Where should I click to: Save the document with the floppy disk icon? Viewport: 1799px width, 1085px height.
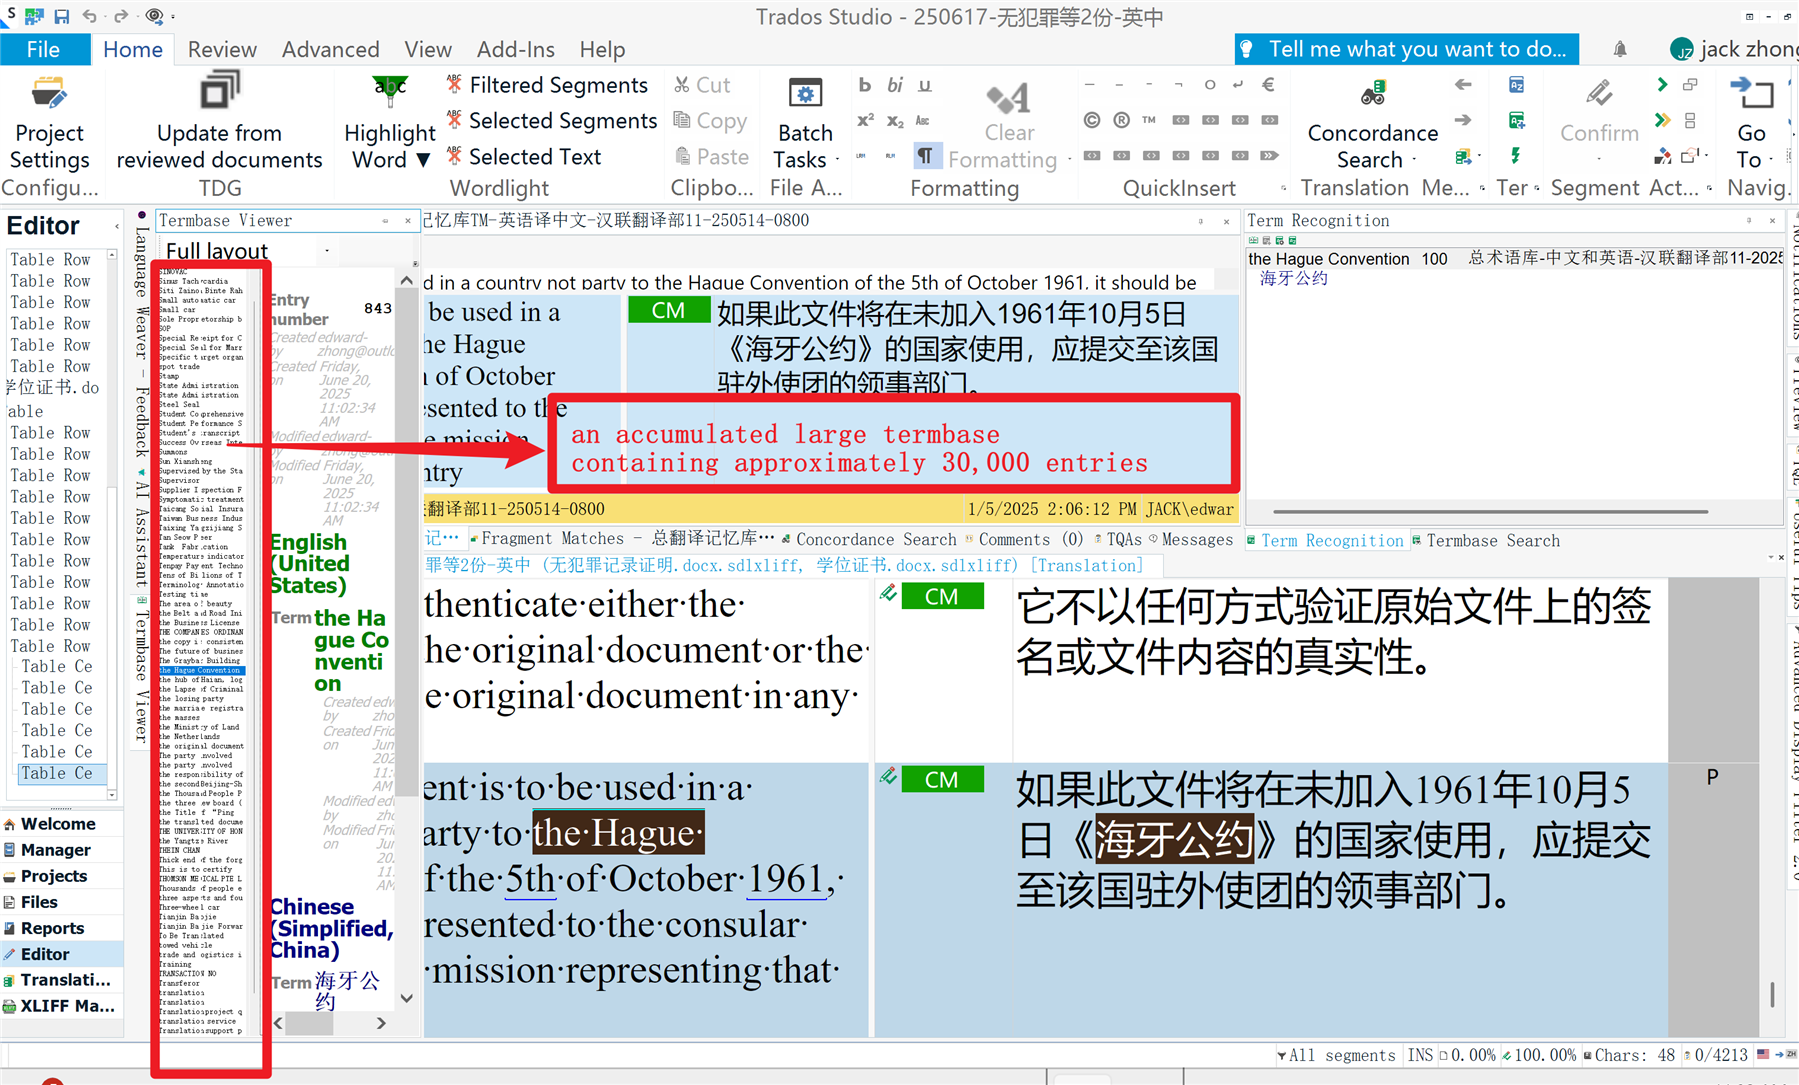pyautogui.click(x=62, y=16)
